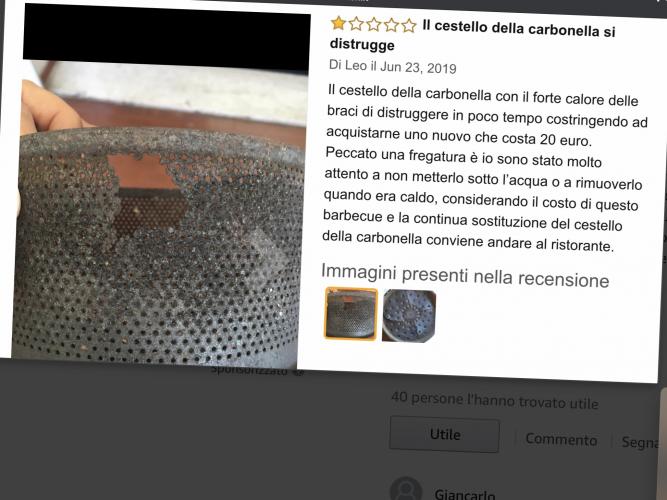
Task: Click the last empty rating star
Action: pos(408,26)
